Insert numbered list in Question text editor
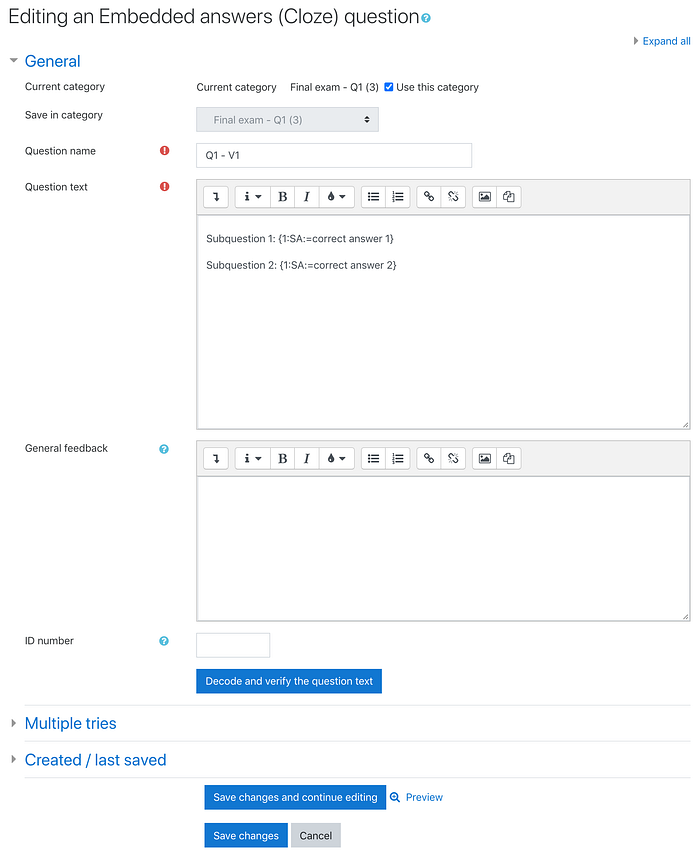Screen dimensions: 700x853 [398, 197]
